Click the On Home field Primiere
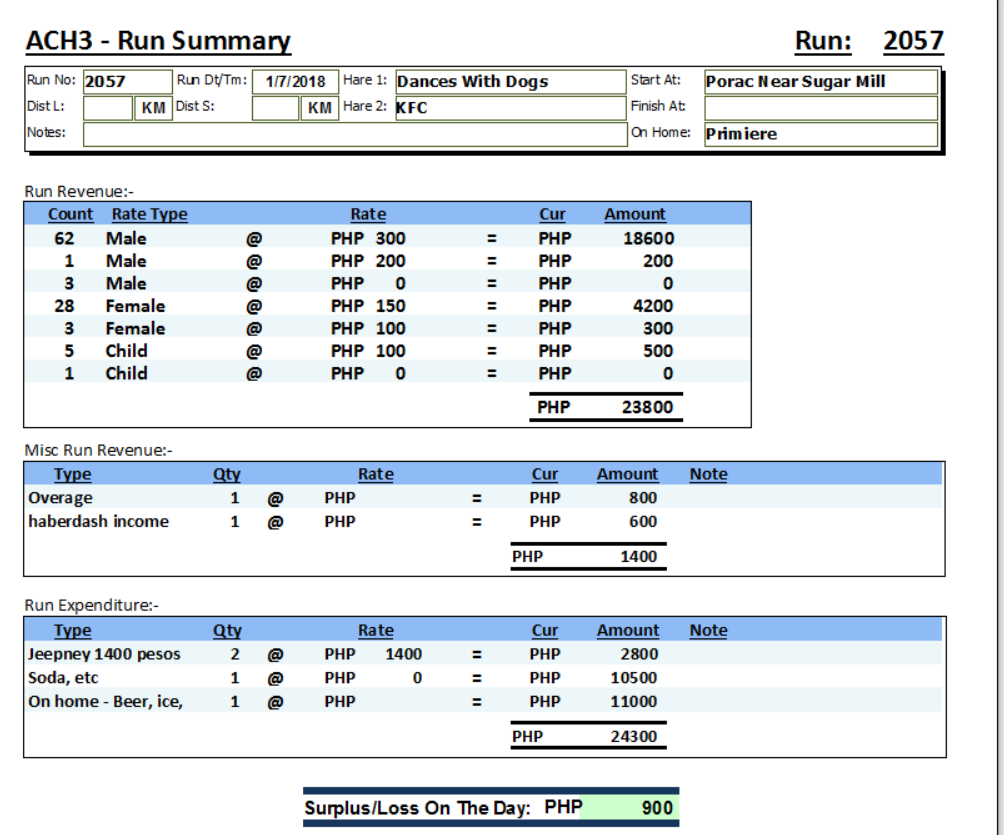 [x=820, y=133]
